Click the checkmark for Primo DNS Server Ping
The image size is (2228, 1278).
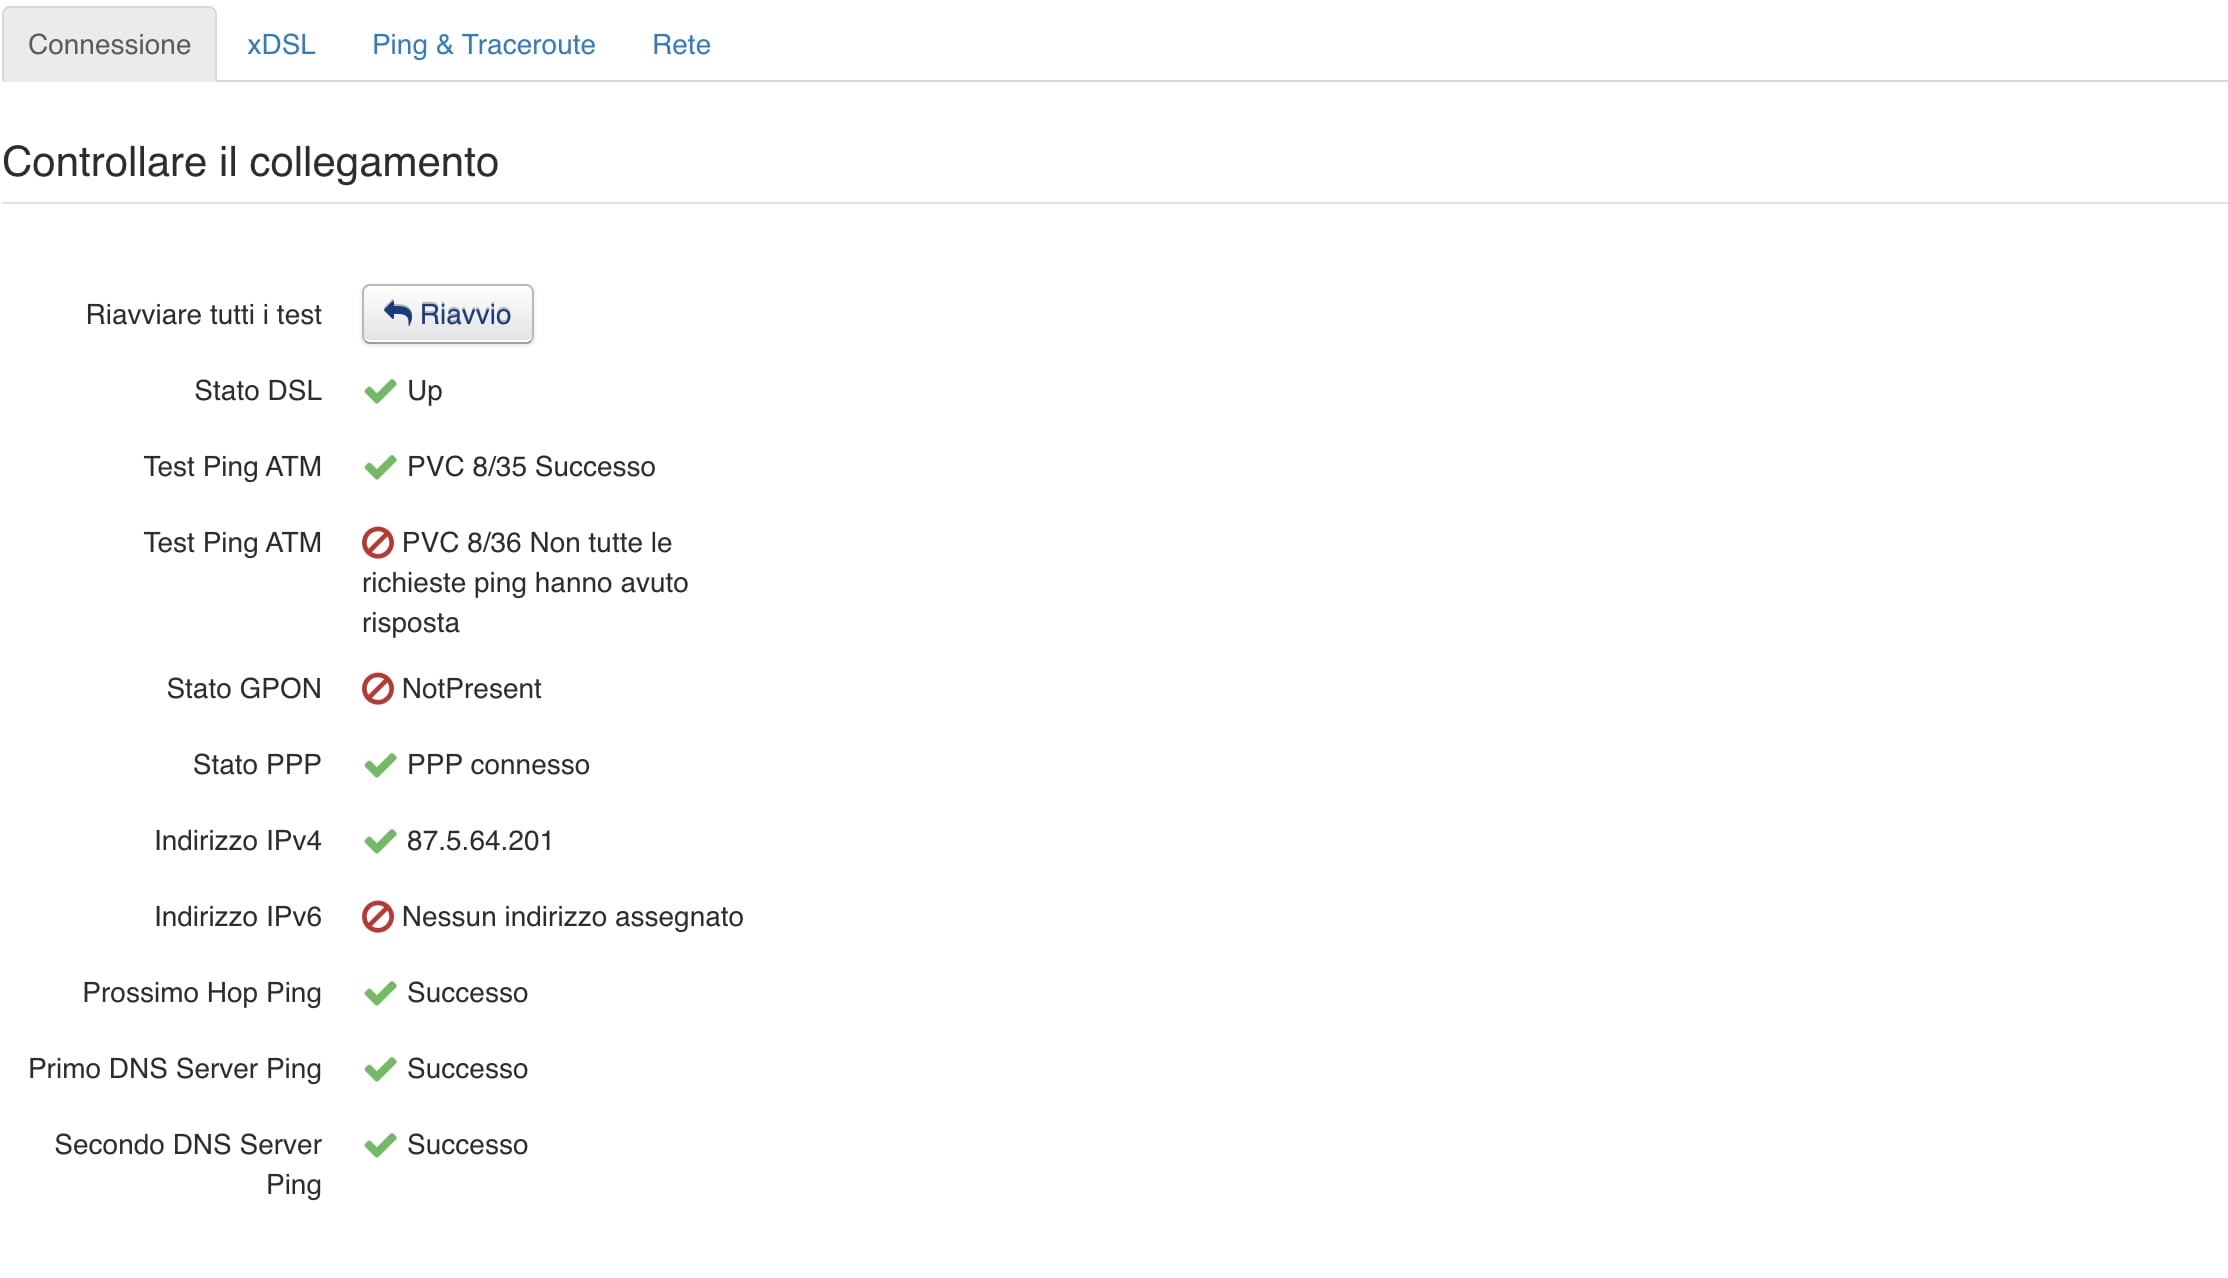380,1069
